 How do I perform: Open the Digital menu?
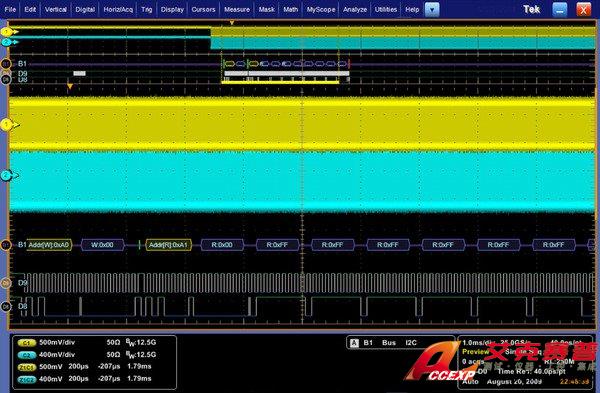point(85,10)
